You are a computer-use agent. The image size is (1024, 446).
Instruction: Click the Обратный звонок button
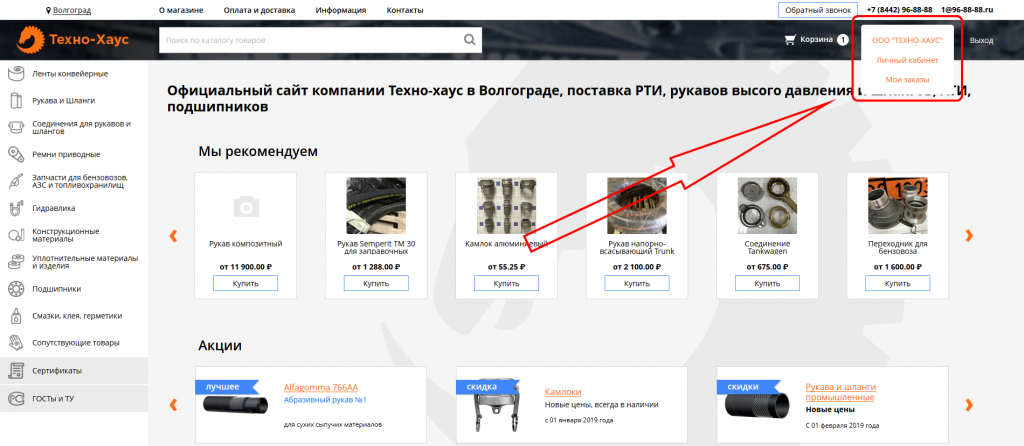click(x=817, y=10)
